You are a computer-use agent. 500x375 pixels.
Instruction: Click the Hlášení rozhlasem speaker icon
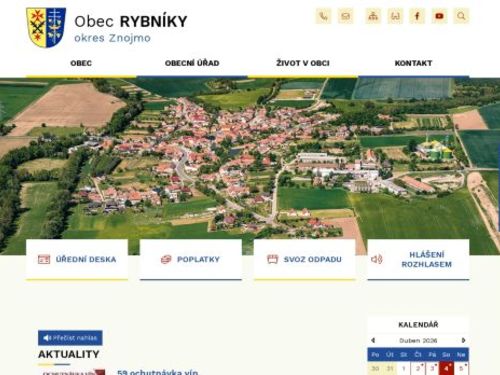(377, 259)
